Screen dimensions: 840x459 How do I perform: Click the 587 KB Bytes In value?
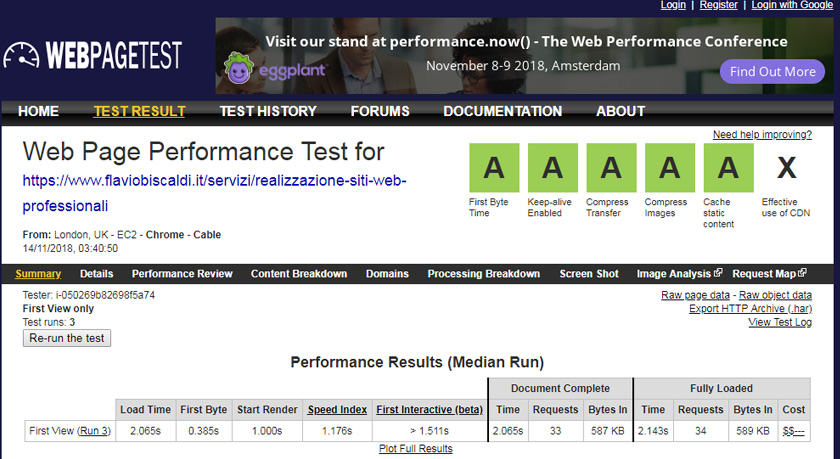click(x=608, y=431)
